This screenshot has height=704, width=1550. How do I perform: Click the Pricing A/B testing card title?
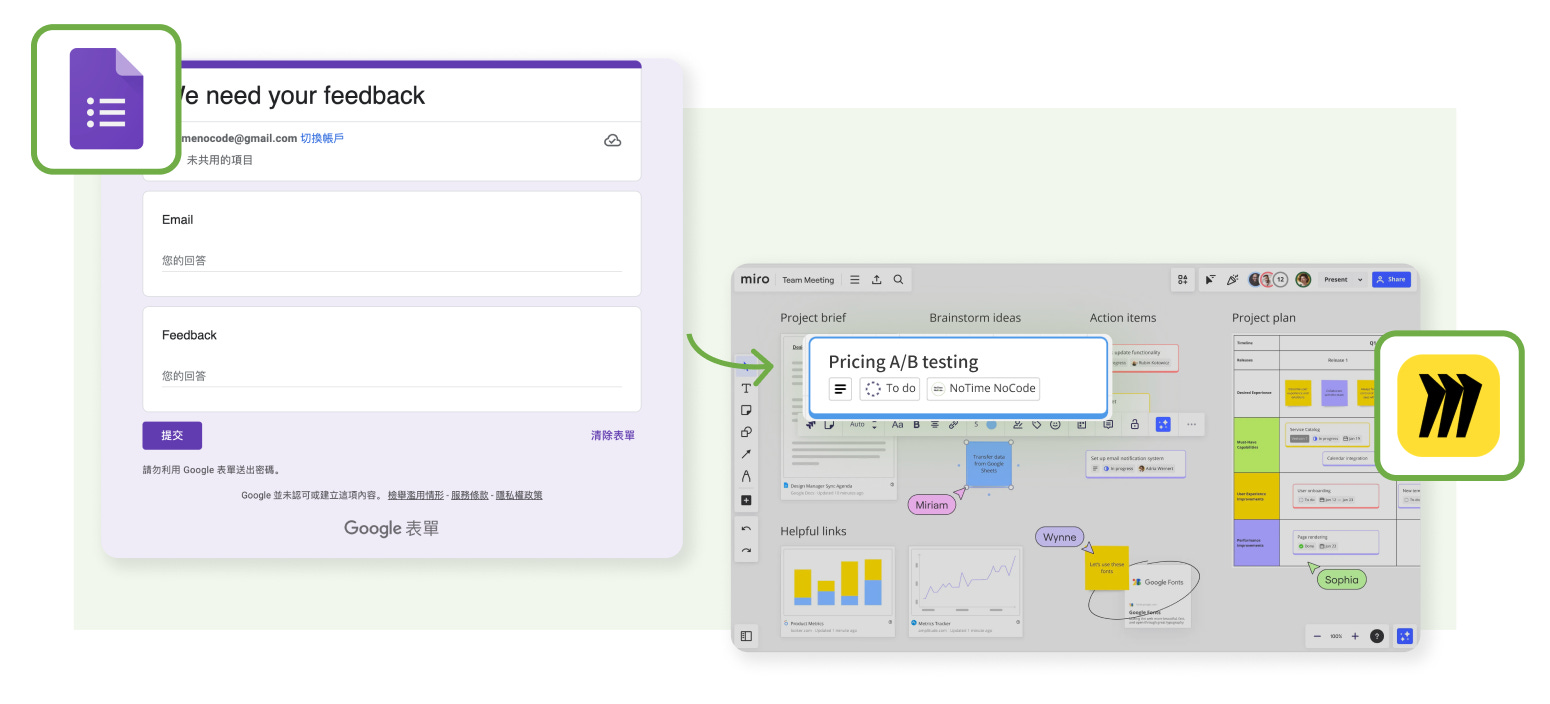(903, 362)
